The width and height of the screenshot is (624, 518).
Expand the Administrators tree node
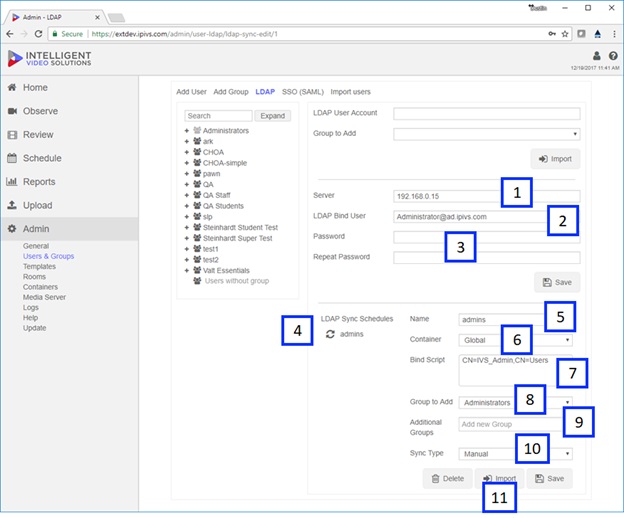pyautogui.click(x=187, y=130)
